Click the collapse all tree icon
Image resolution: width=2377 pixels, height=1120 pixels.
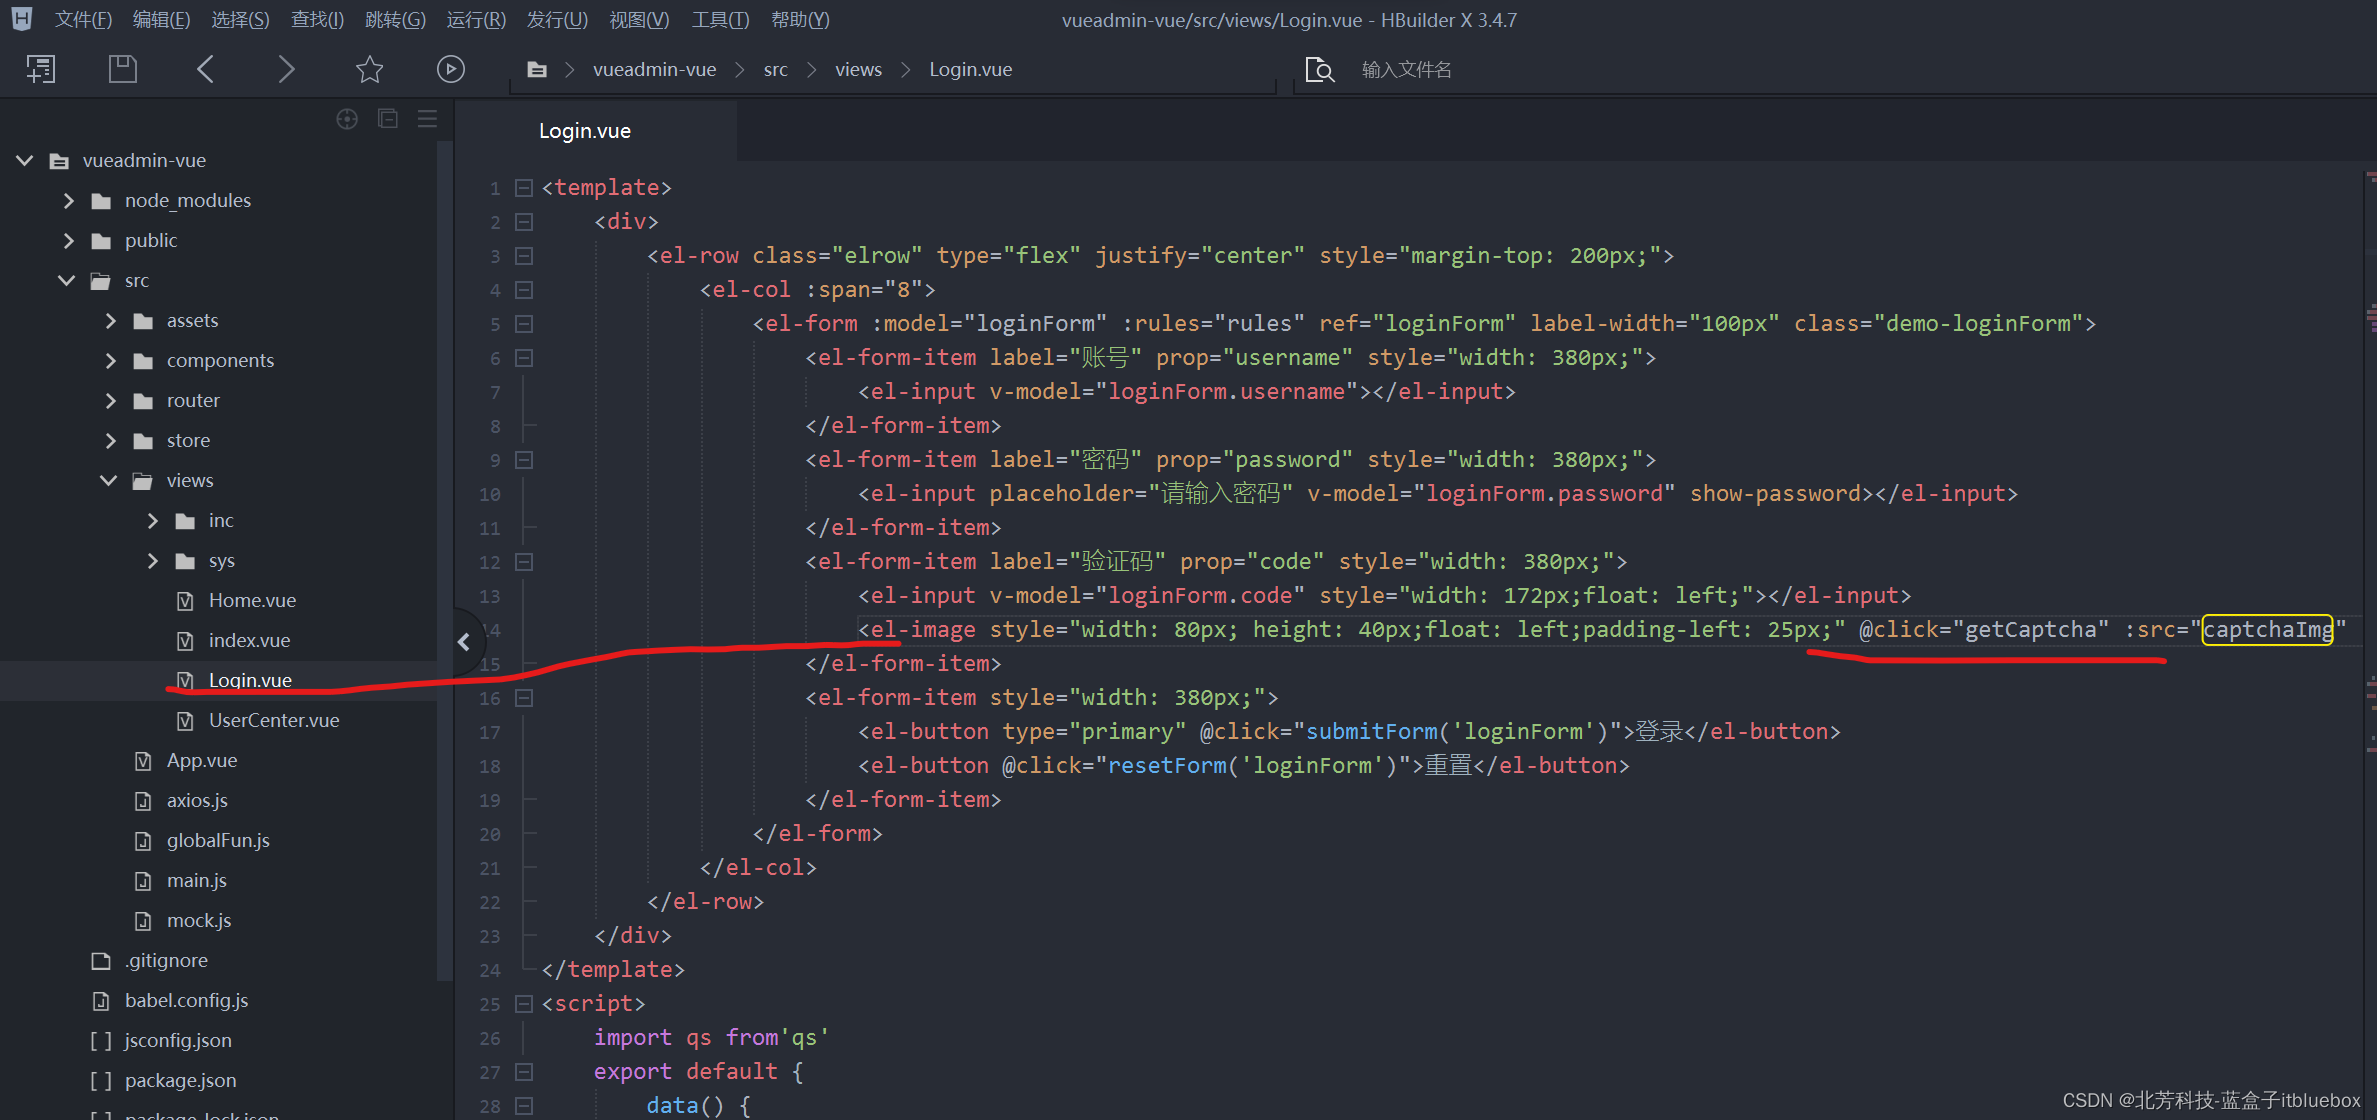(x=388, y=119)
